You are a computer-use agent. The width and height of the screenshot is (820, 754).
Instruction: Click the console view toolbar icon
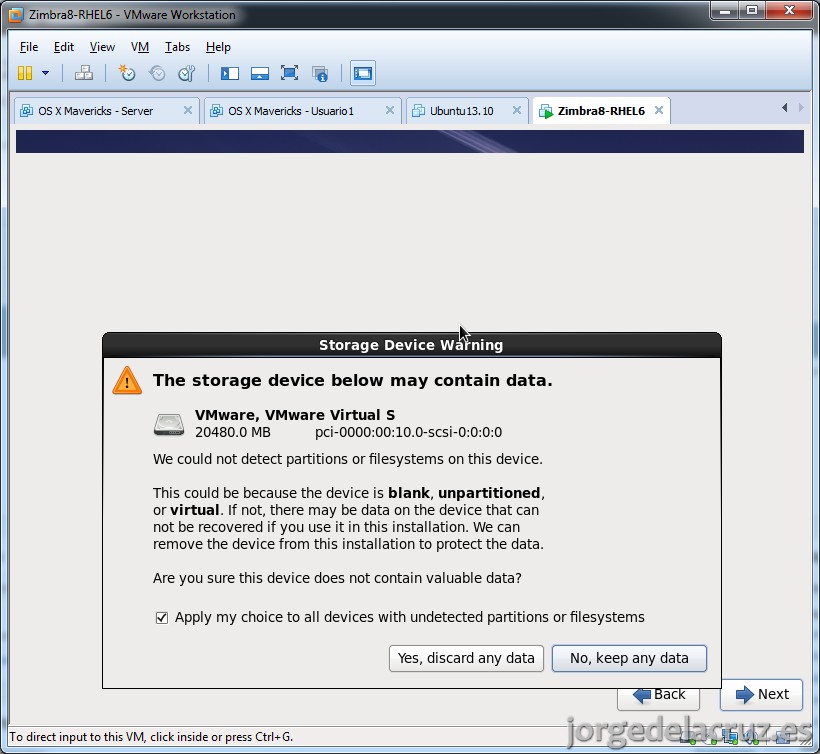[362, 73]
